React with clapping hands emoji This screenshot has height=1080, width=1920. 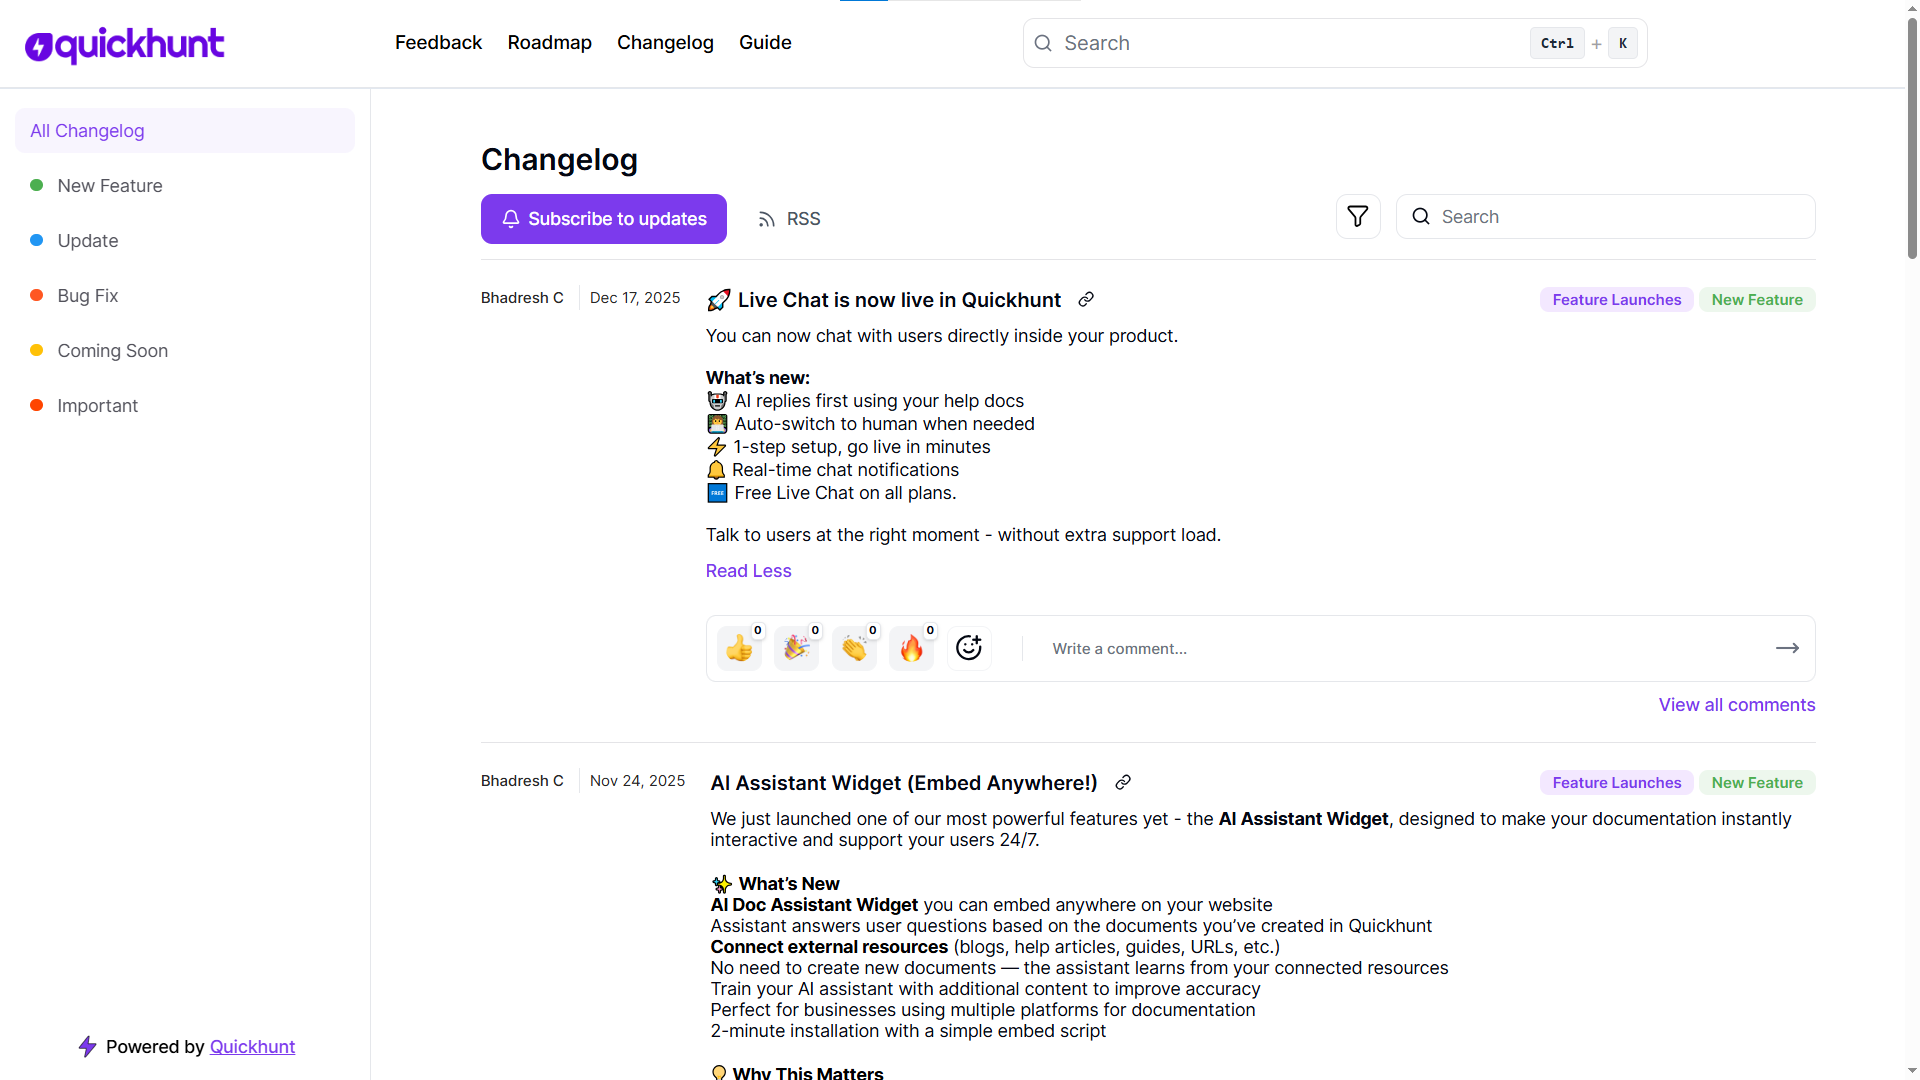[854, 648]
